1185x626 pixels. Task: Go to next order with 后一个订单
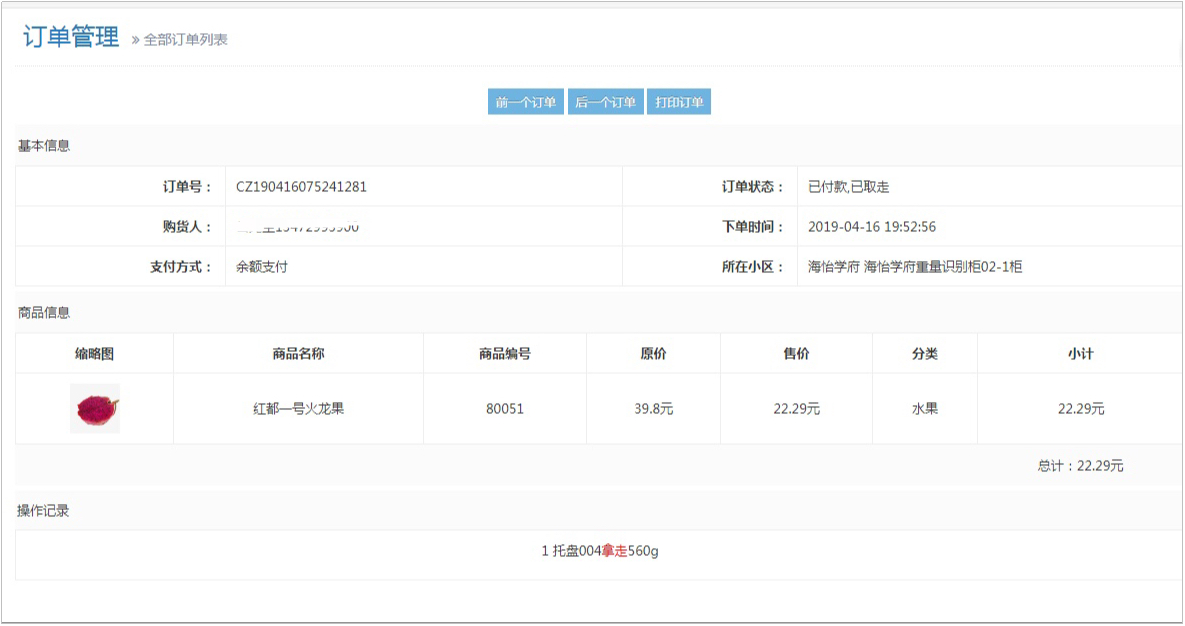coord(606,102)
